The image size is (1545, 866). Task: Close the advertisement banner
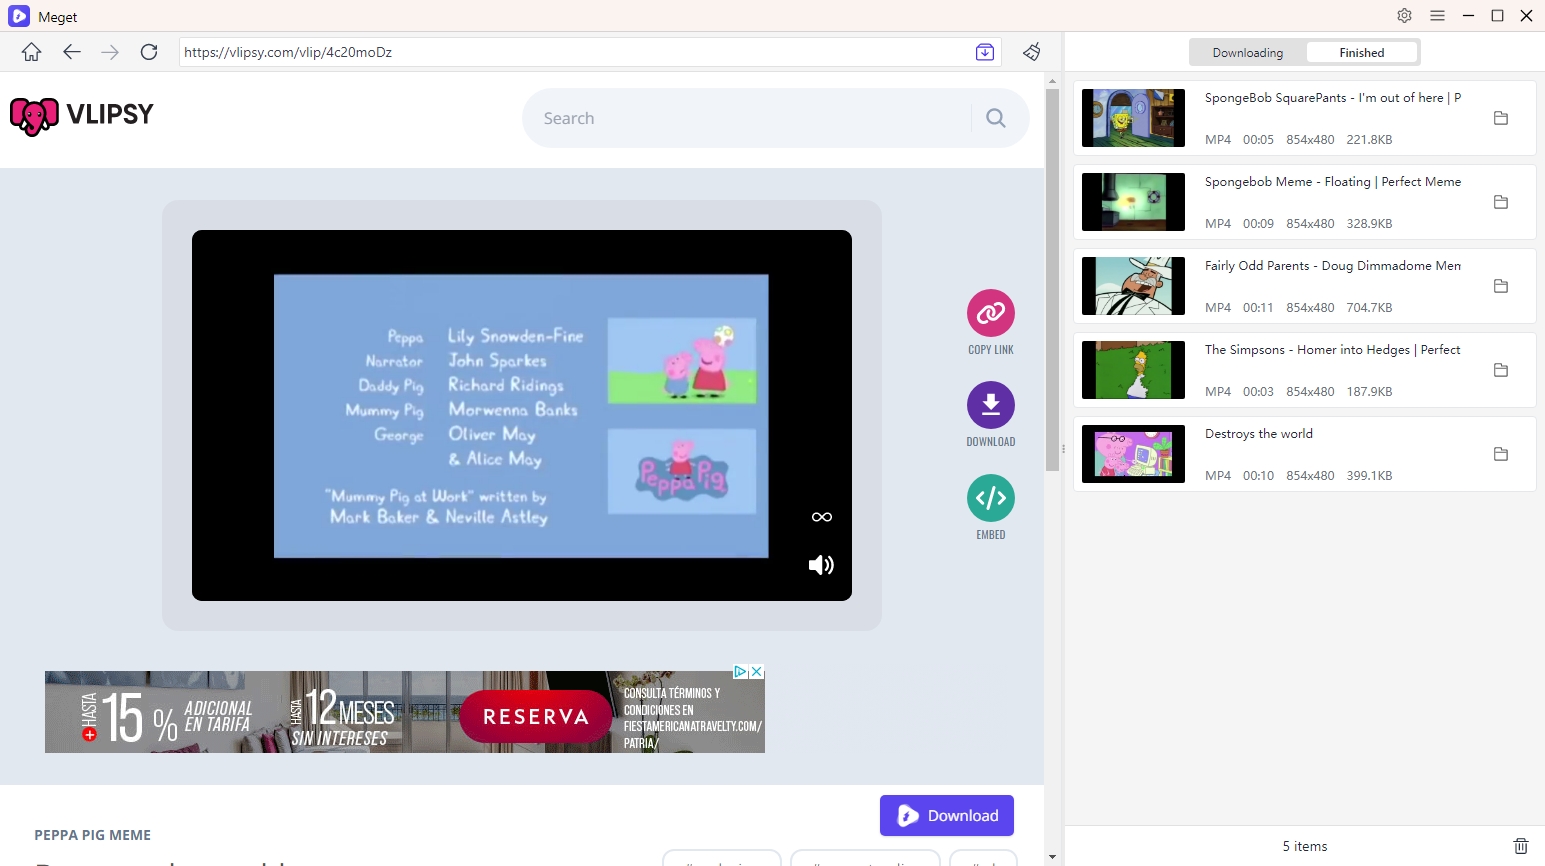757,672
